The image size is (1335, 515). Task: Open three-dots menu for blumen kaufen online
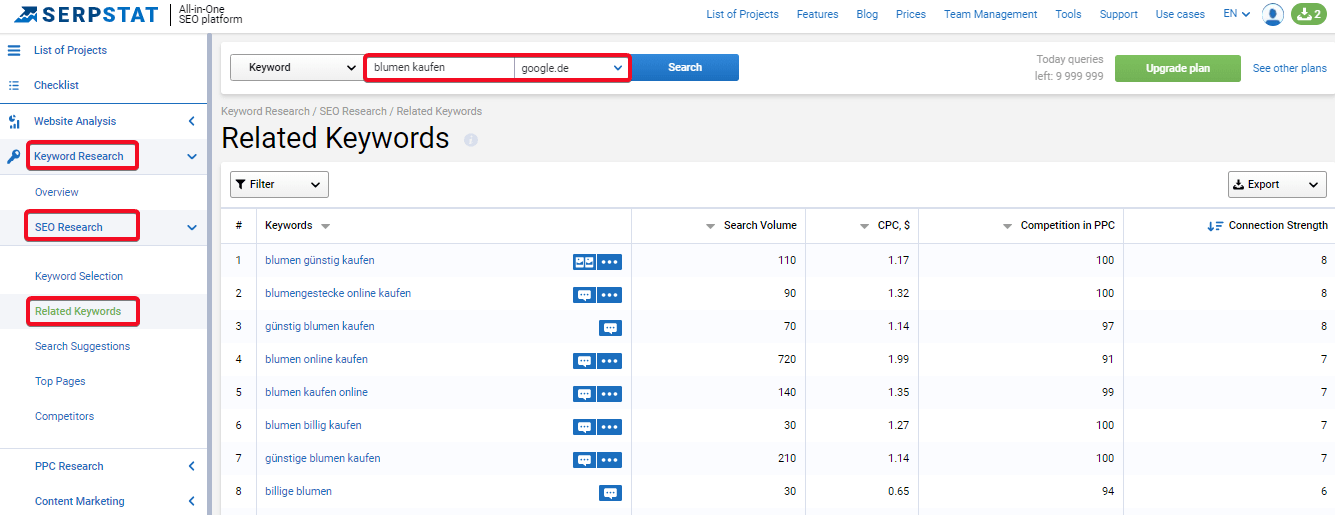pyautogui.click(x=610, y=394)
